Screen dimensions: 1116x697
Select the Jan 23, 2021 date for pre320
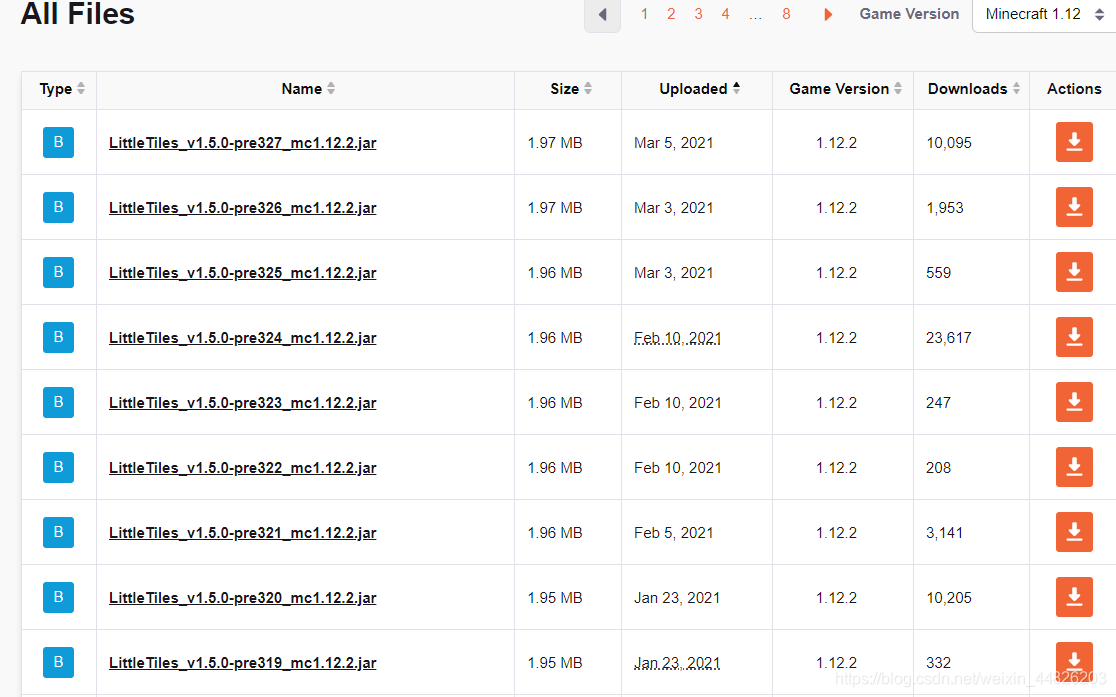(677, 597)
